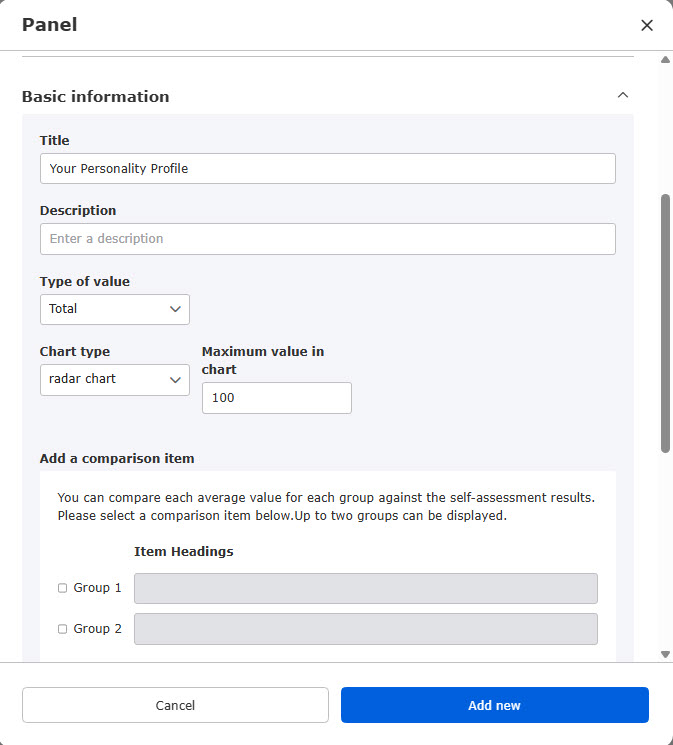Click the Group 2 item heading field
The height and width of the screenshot is (745, 673).
coord(365,629)
